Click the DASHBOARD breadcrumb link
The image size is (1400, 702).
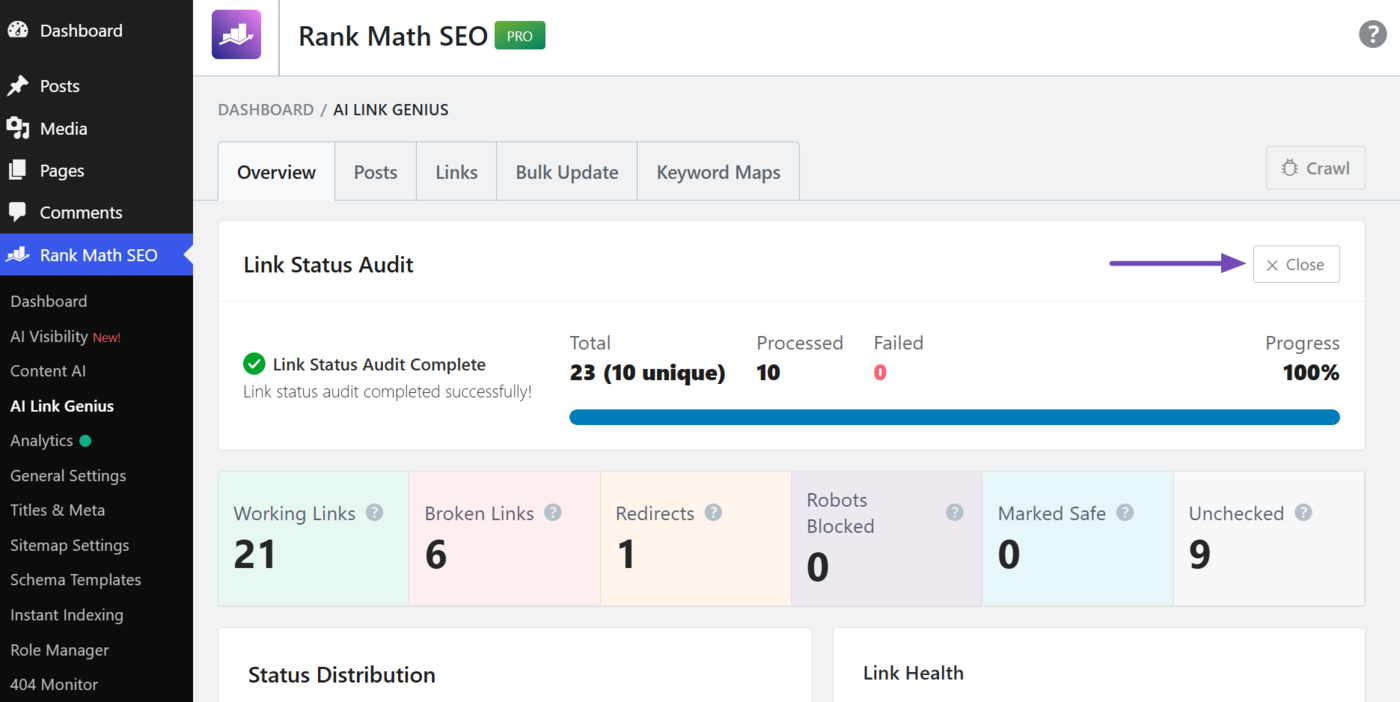tap(266, 110)
